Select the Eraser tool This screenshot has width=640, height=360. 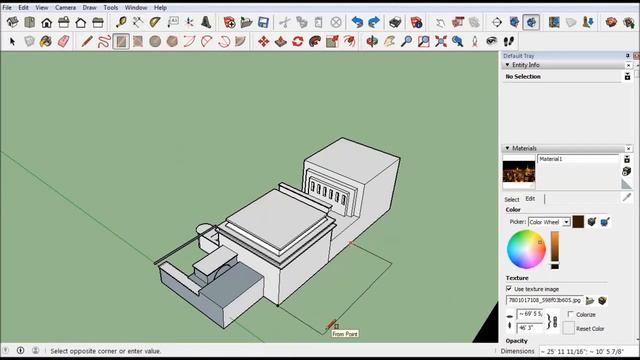63,41
